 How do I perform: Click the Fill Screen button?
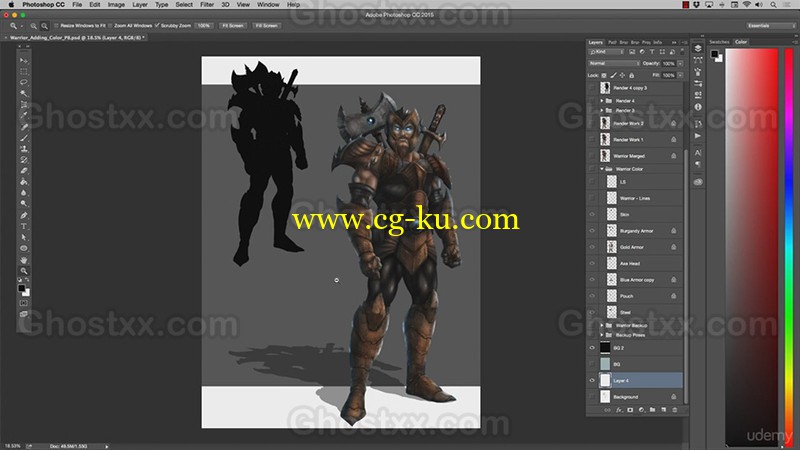[x=266, y=26]
